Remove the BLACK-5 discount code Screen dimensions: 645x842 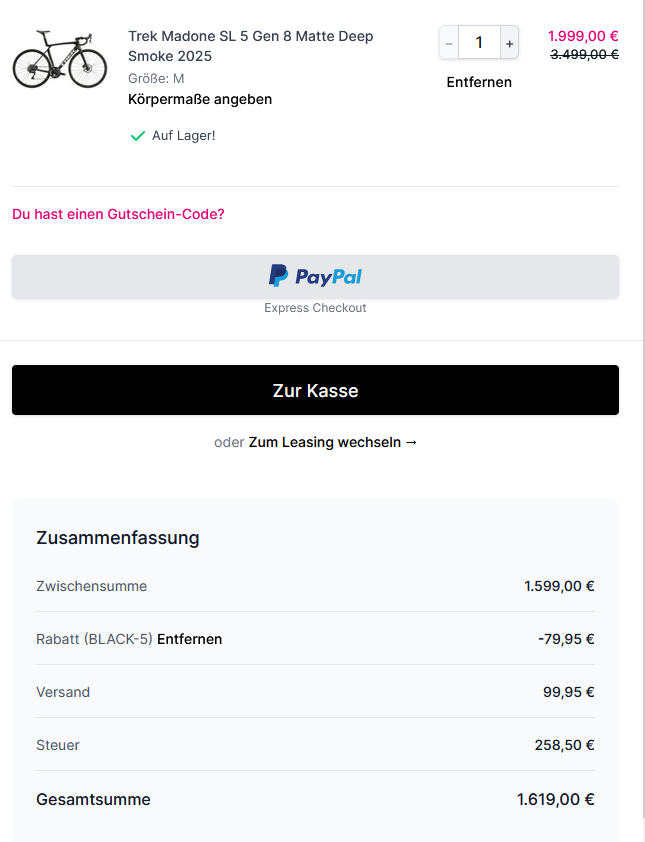tap(189, 639)
